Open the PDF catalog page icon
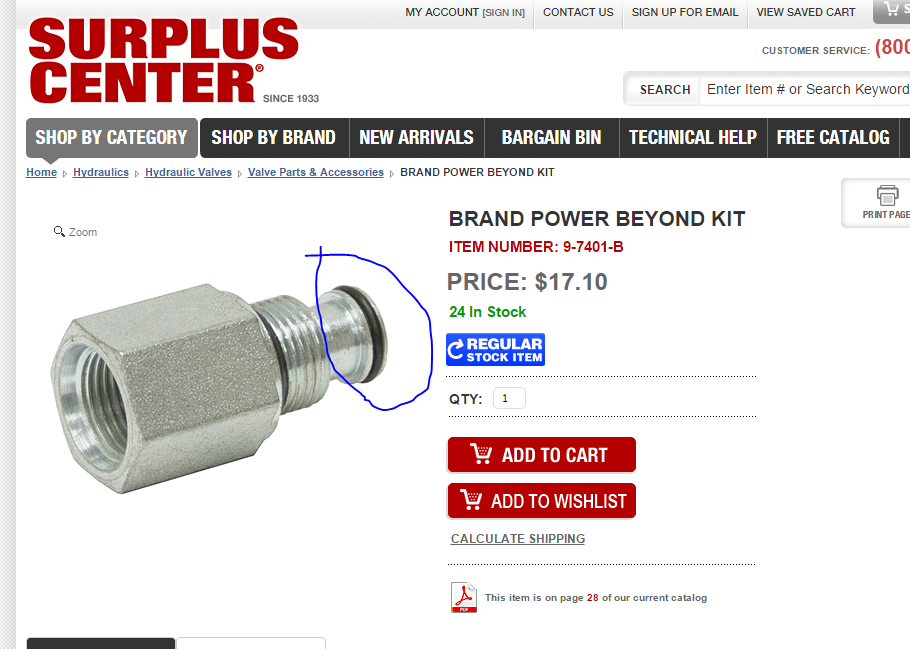 pos(464,597)
